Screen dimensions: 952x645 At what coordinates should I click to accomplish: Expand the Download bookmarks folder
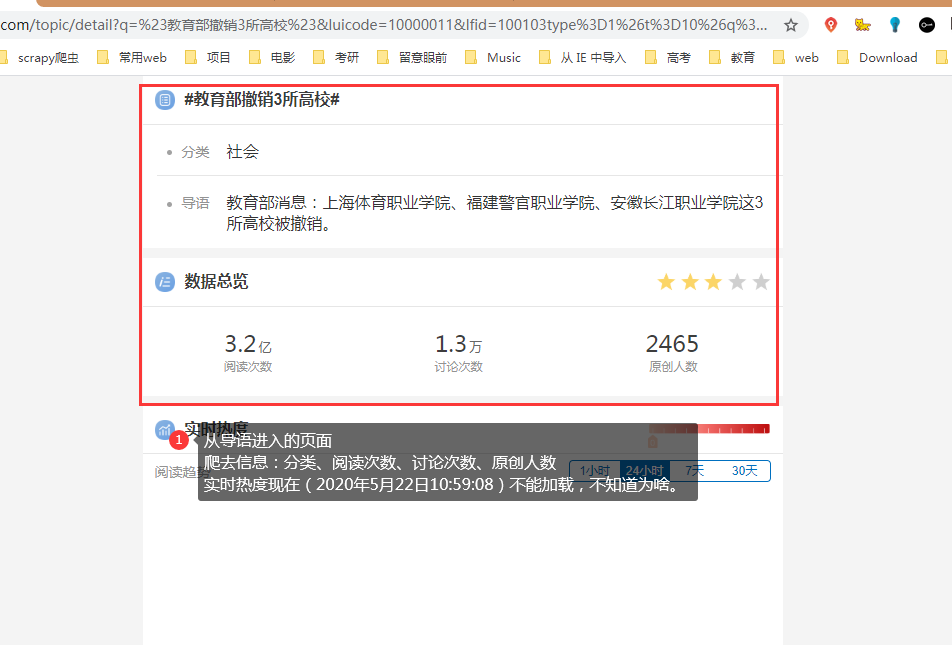(884, 57)
